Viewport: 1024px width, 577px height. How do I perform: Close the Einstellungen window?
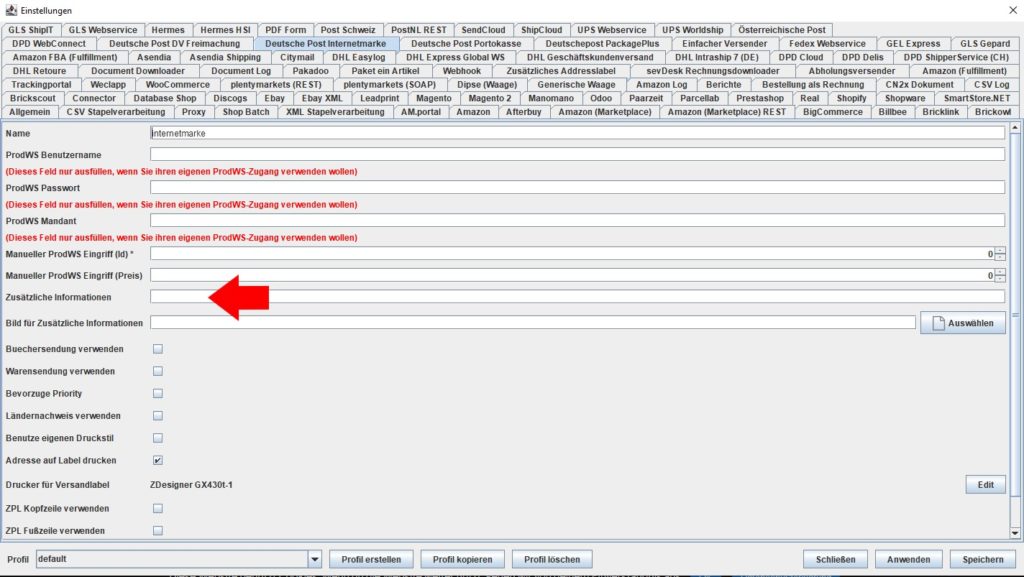point(1013,10)
